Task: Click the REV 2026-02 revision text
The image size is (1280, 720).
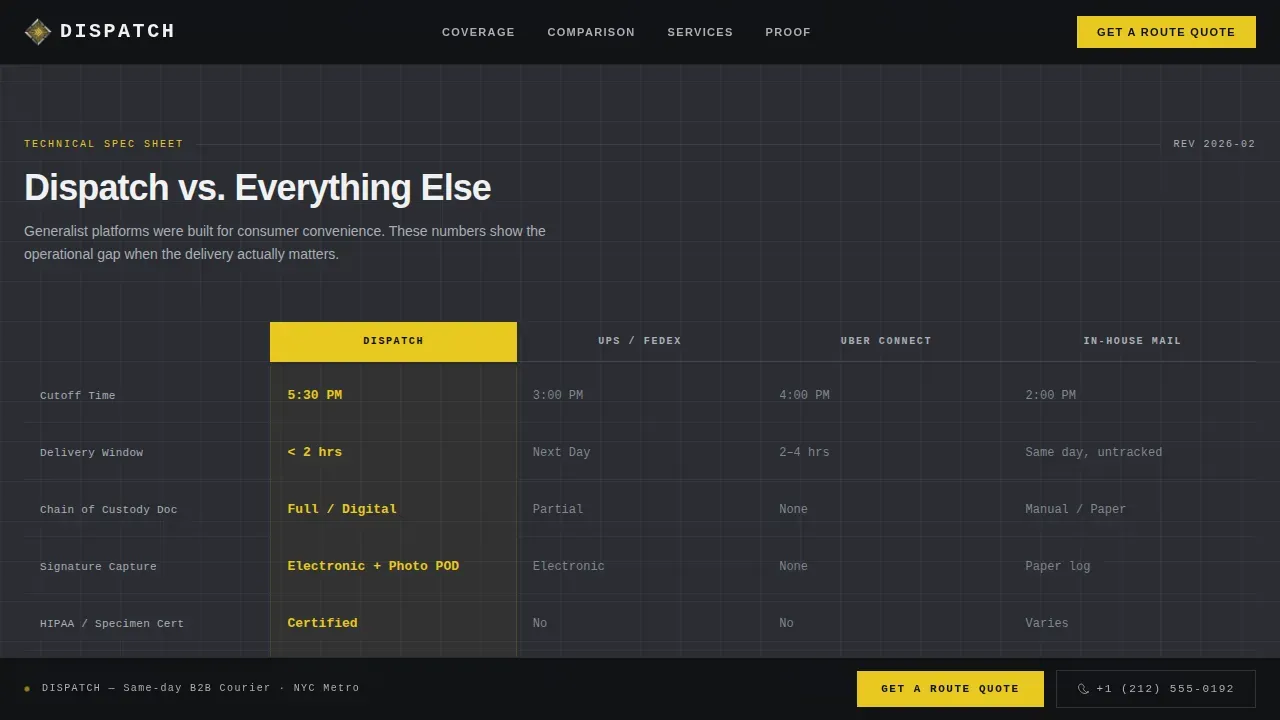Action: 1214,144
